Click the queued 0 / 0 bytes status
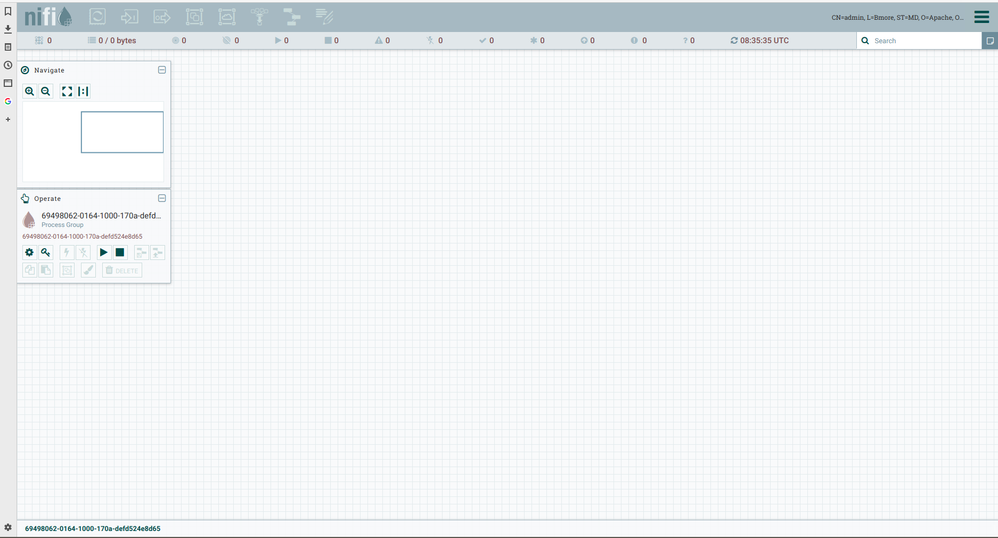The image size is (998, 538). (x=112, y=40)
